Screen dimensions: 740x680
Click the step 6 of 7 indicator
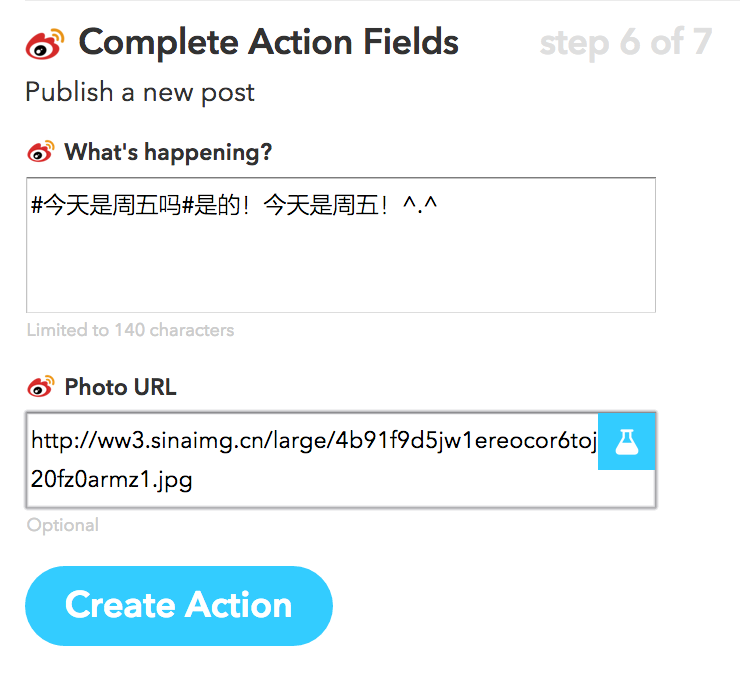tap(625, 43)
